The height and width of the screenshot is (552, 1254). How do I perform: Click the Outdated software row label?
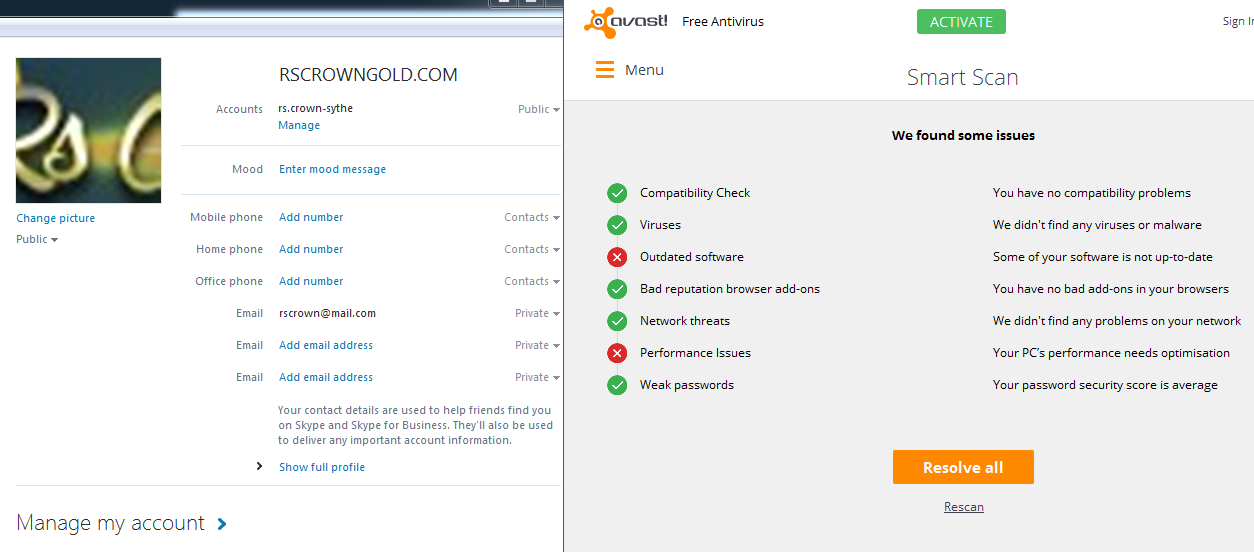pos(692,257)
